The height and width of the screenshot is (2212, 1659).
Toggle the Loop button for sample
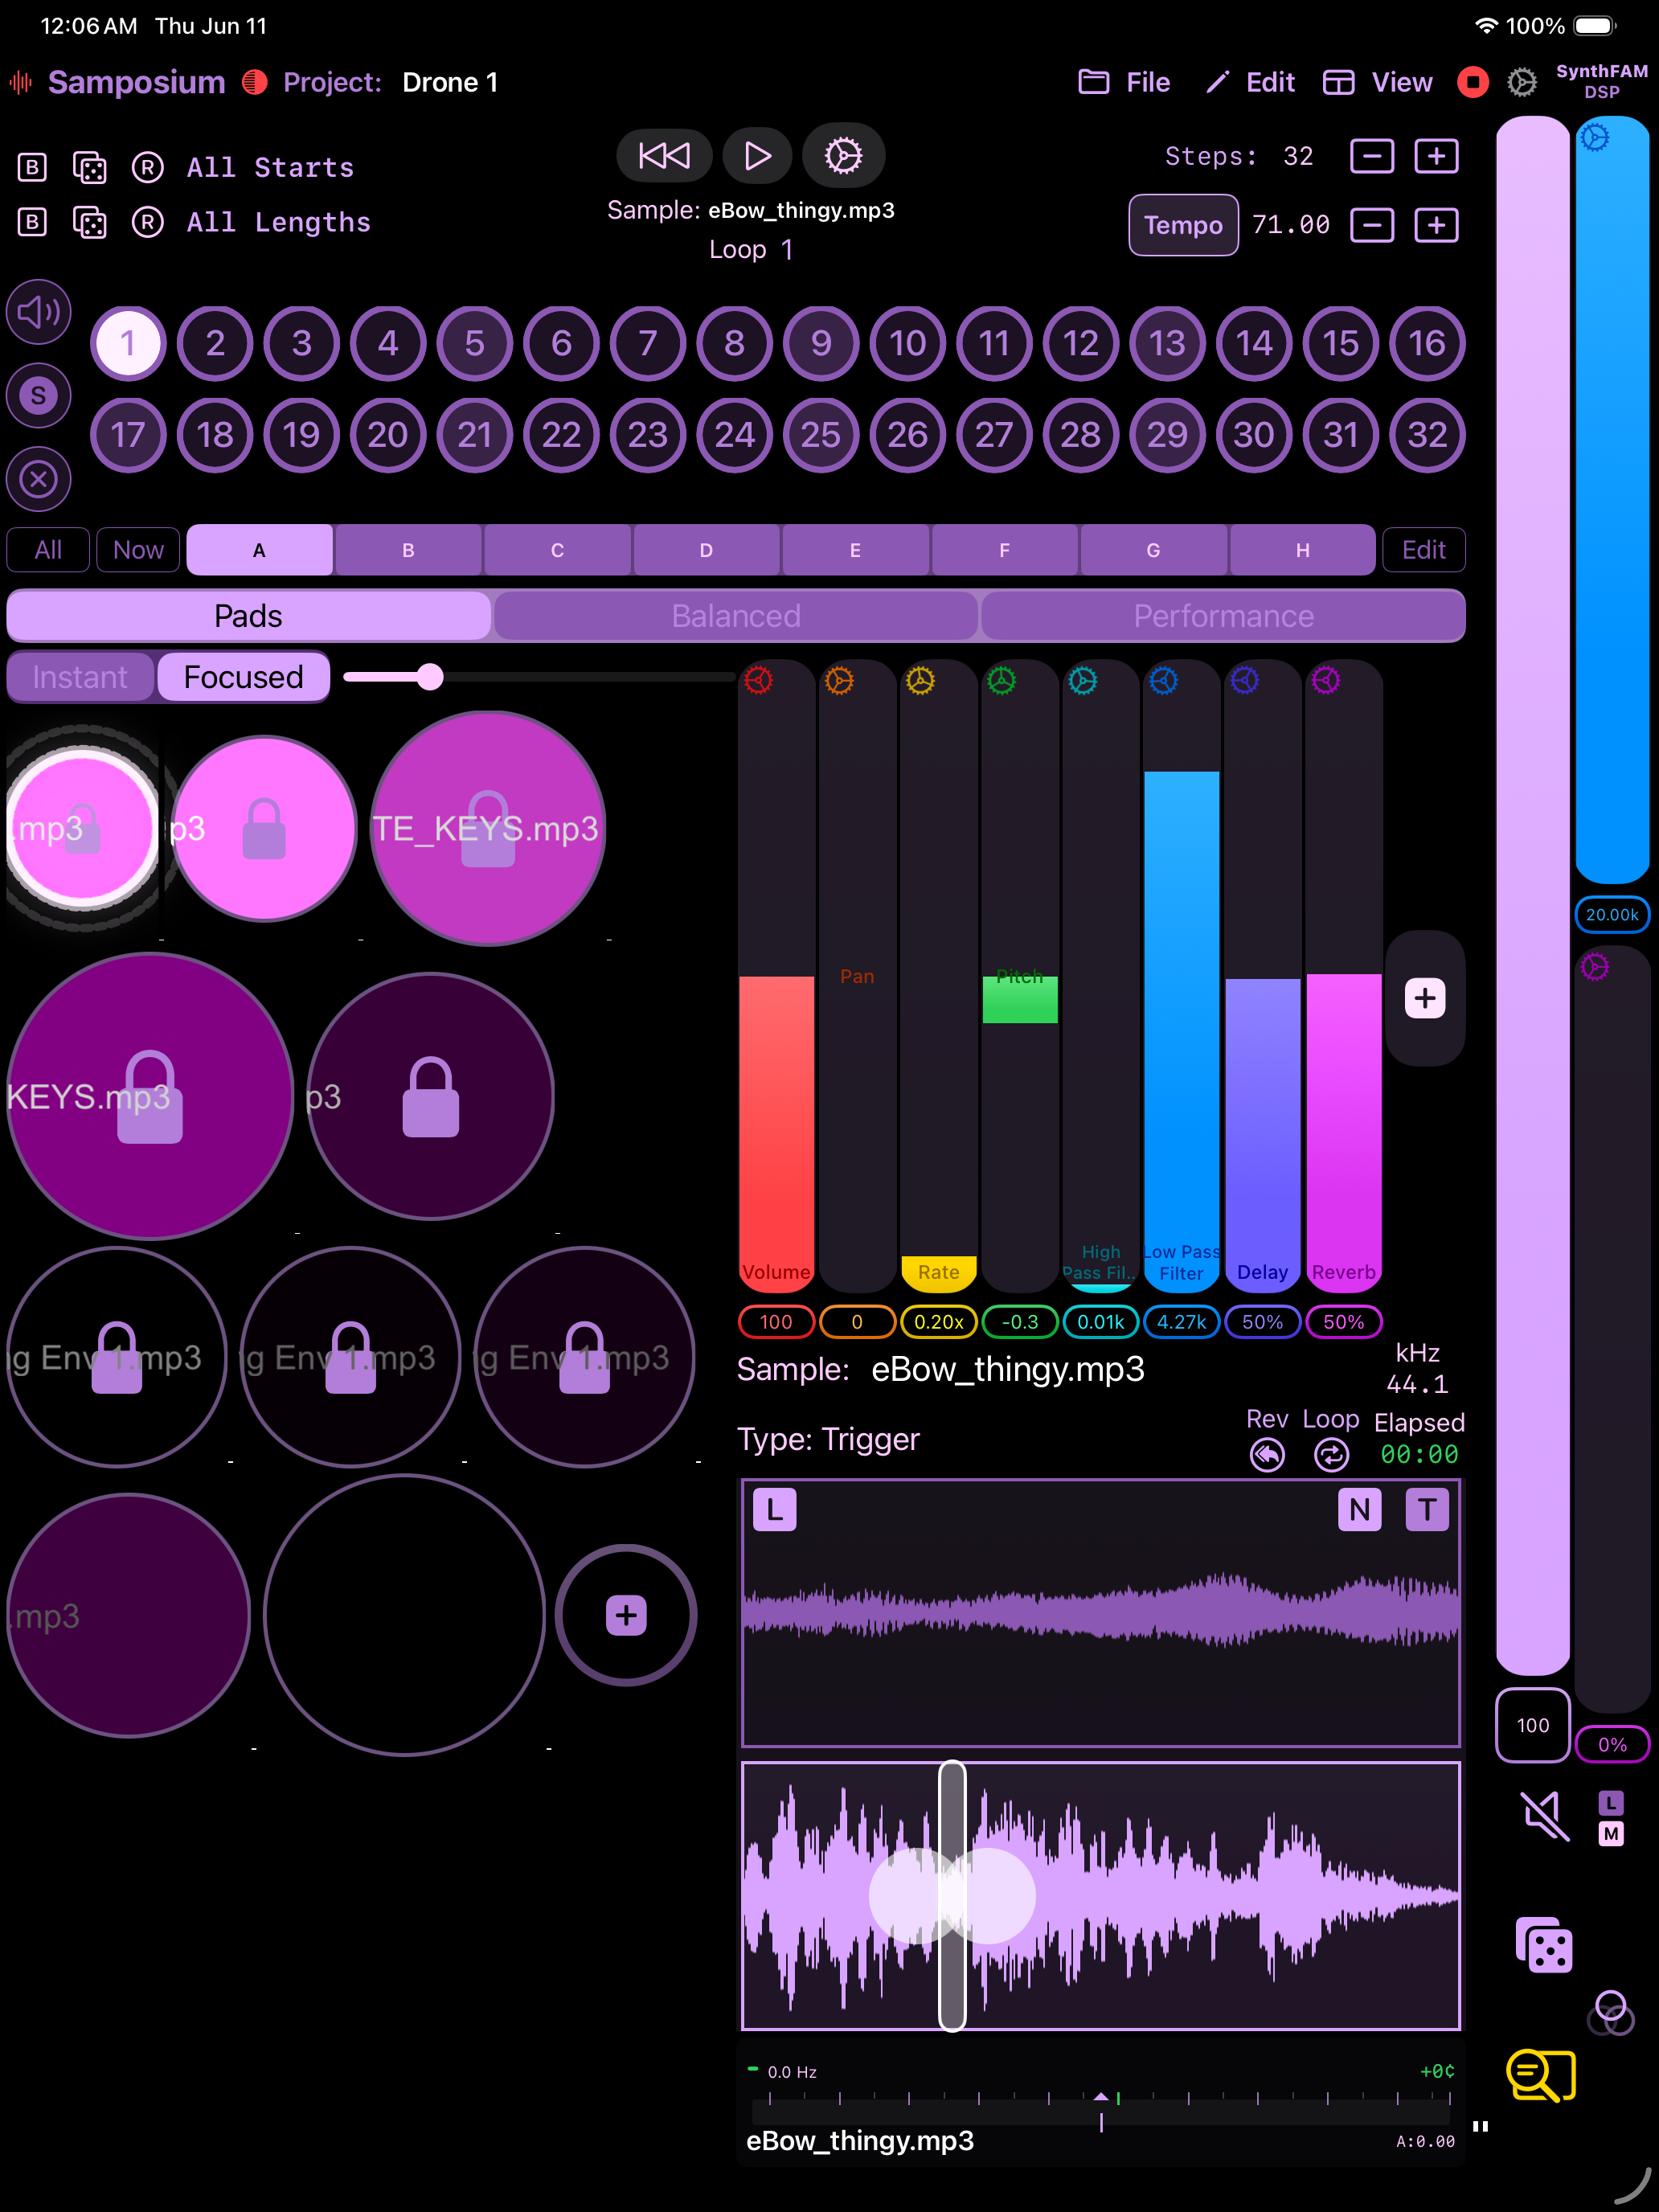tap(1331, 1455)
